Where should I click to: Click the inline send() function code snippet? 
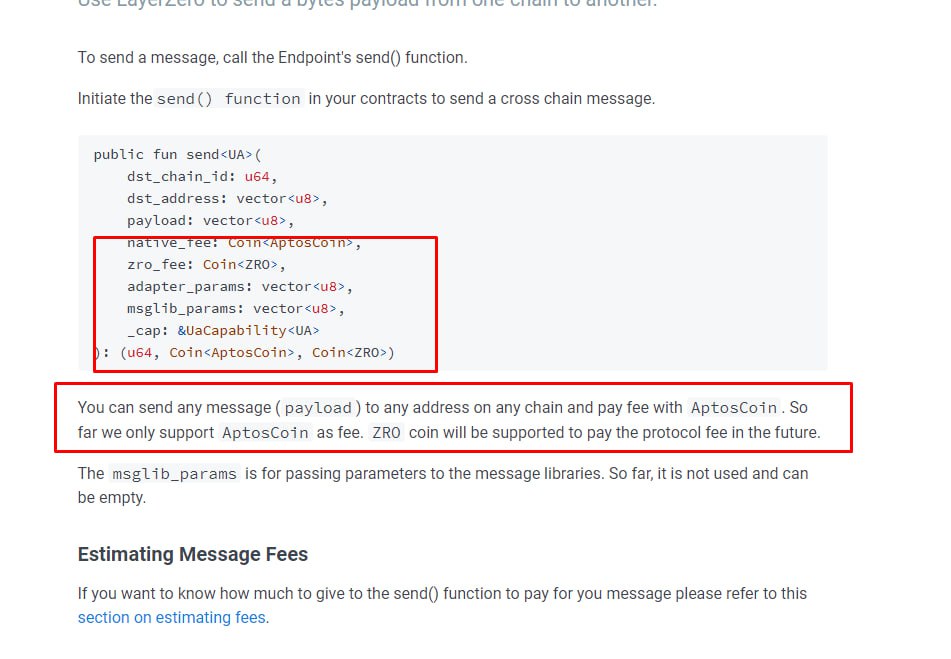pyautogui.click(x=229, y=98)
